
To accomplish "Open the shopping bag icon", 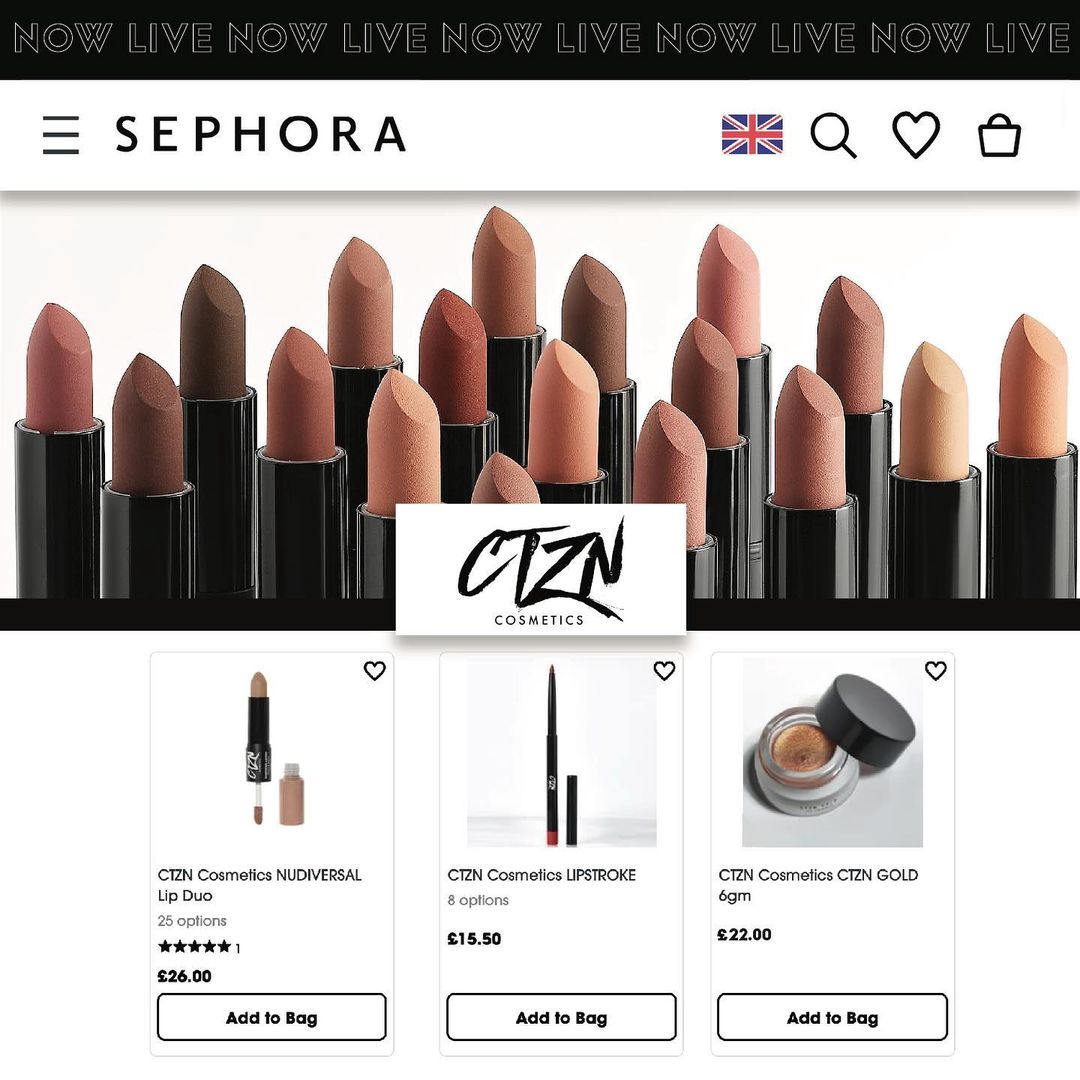I will click(x=999, y=134).
